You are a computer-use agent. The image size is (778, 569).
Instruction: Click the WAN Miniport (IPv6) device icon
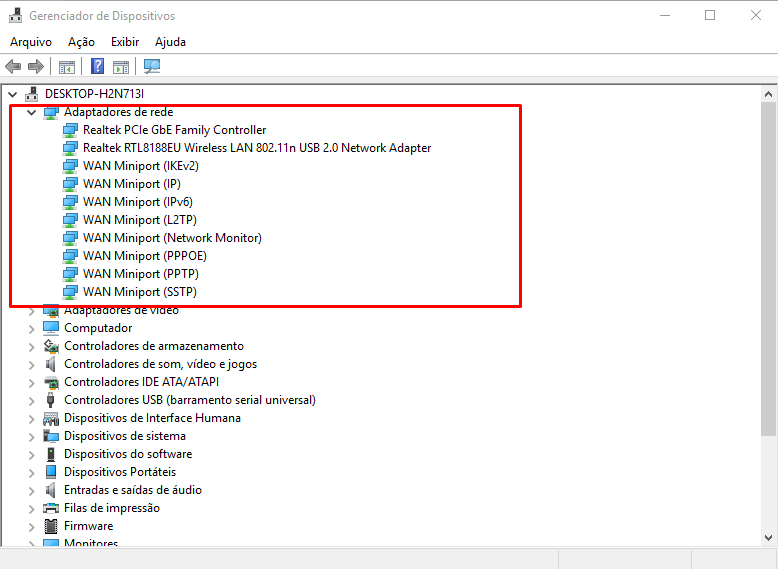click(x=70, y=202)
